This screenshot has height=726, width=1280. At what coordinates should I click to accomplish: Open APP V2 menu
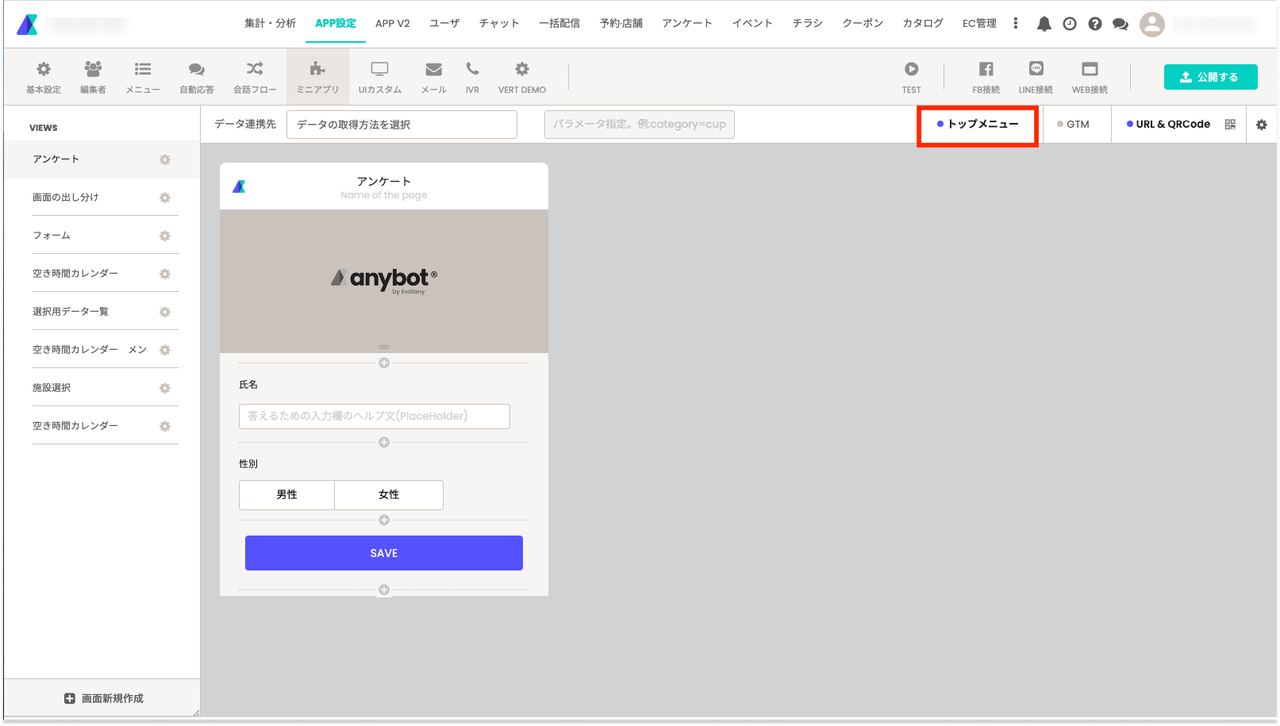tap(393, 23)
